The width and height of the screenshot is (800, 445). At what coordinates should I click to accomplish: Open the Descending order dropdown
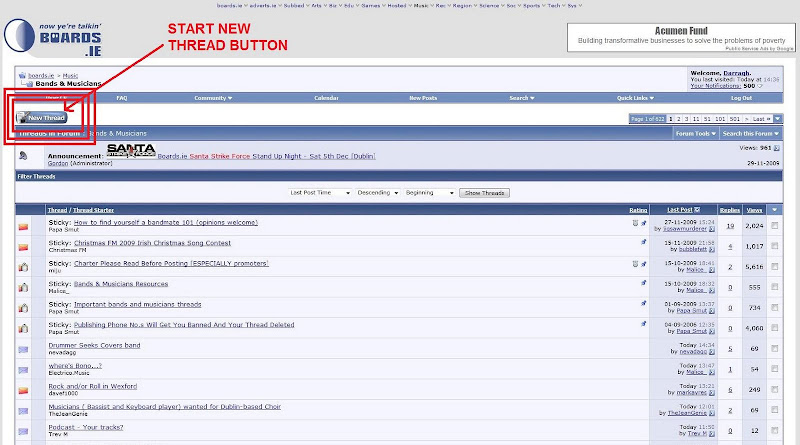378,193
